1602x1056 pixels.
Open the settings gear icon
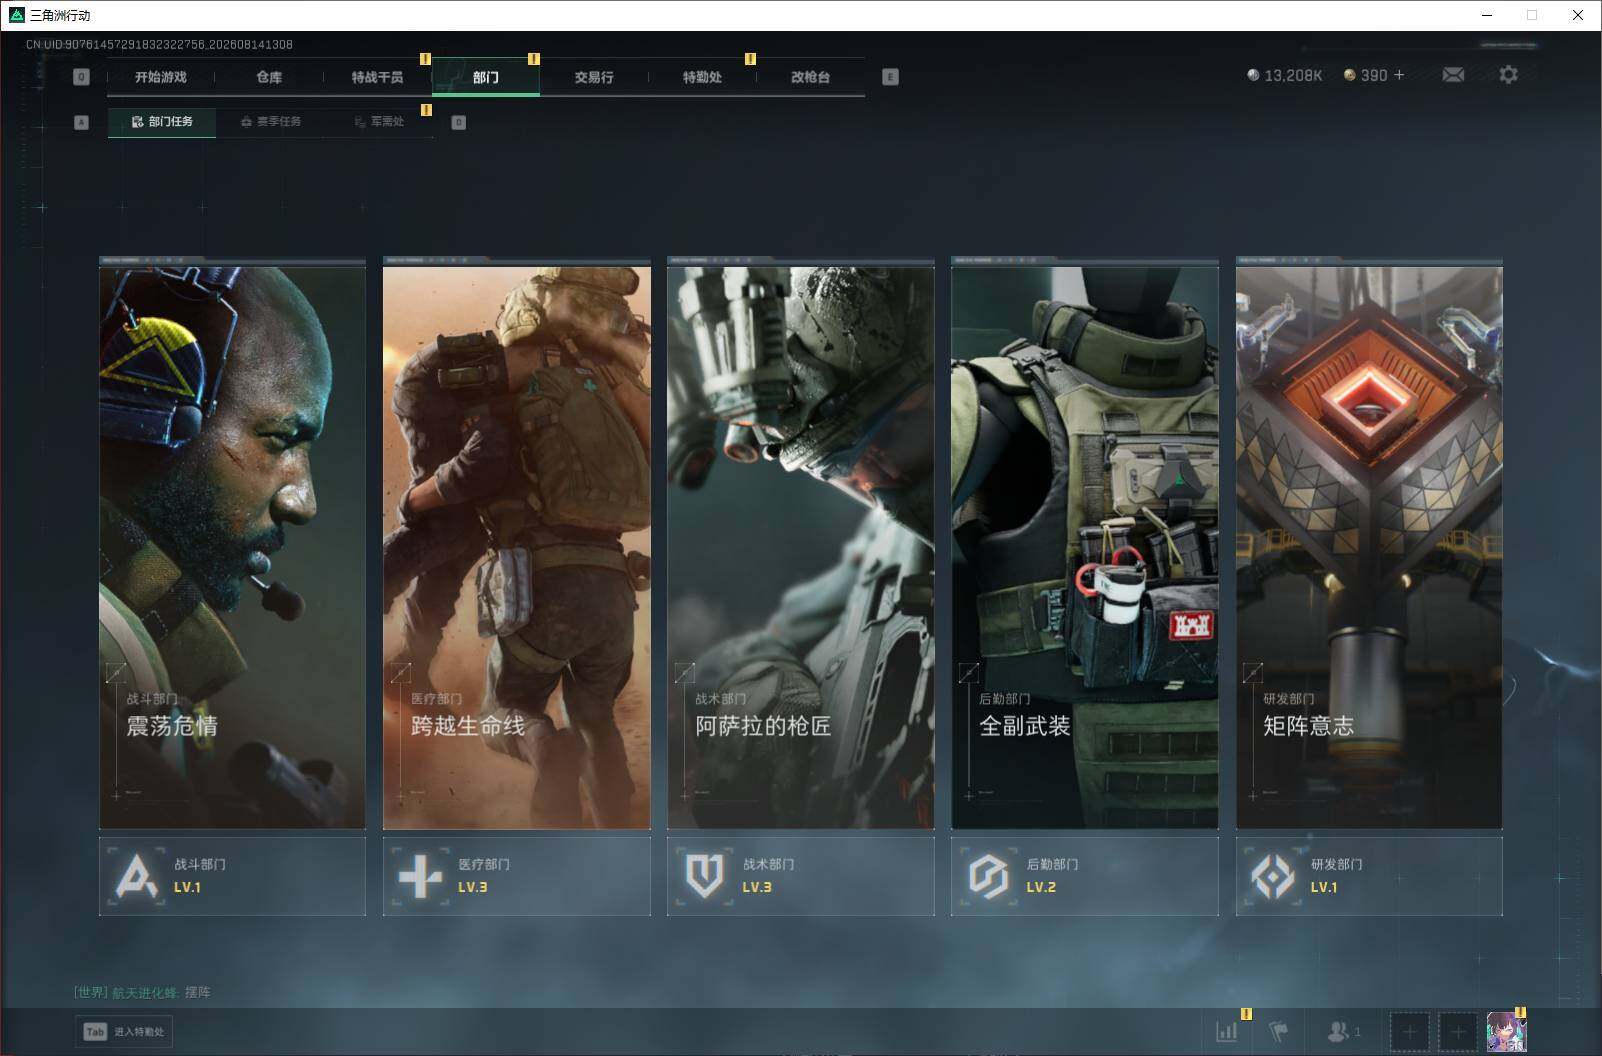1508,75
